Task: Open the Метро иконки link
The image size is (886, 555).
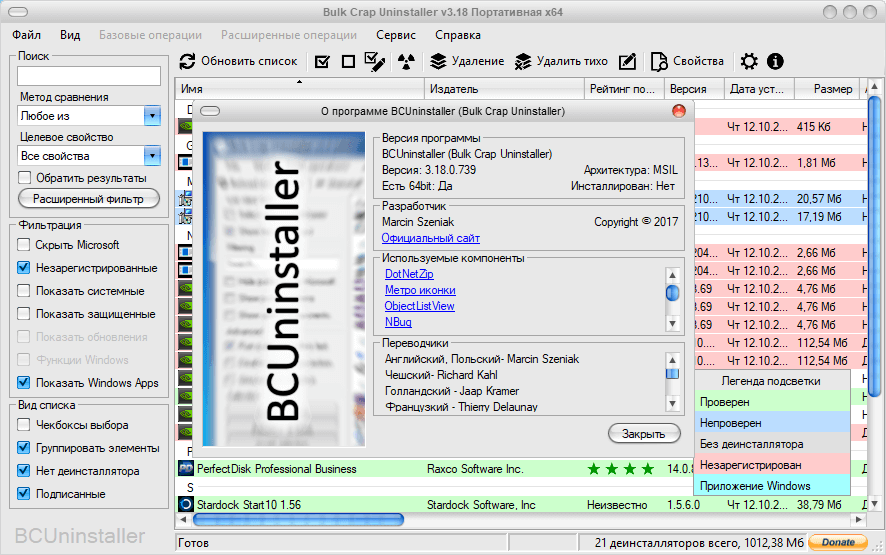Action: tap(420, 290)
